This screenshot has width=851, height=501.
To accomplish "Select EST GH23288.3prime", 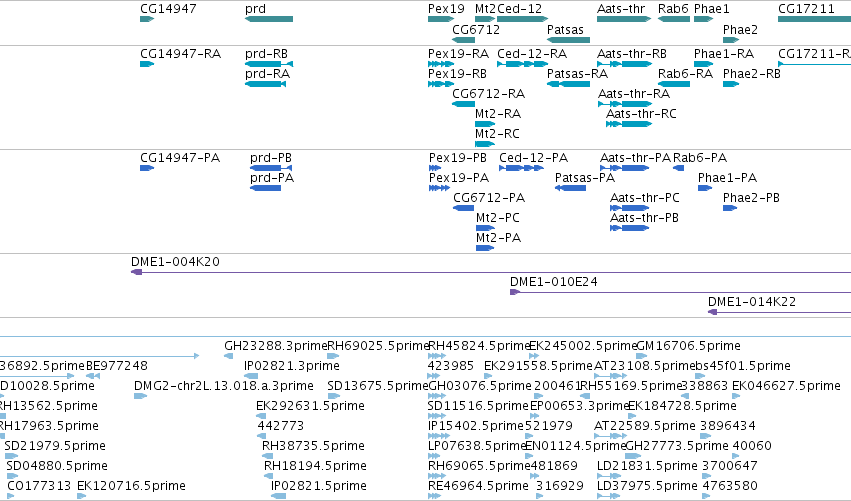I will [276, 346].
